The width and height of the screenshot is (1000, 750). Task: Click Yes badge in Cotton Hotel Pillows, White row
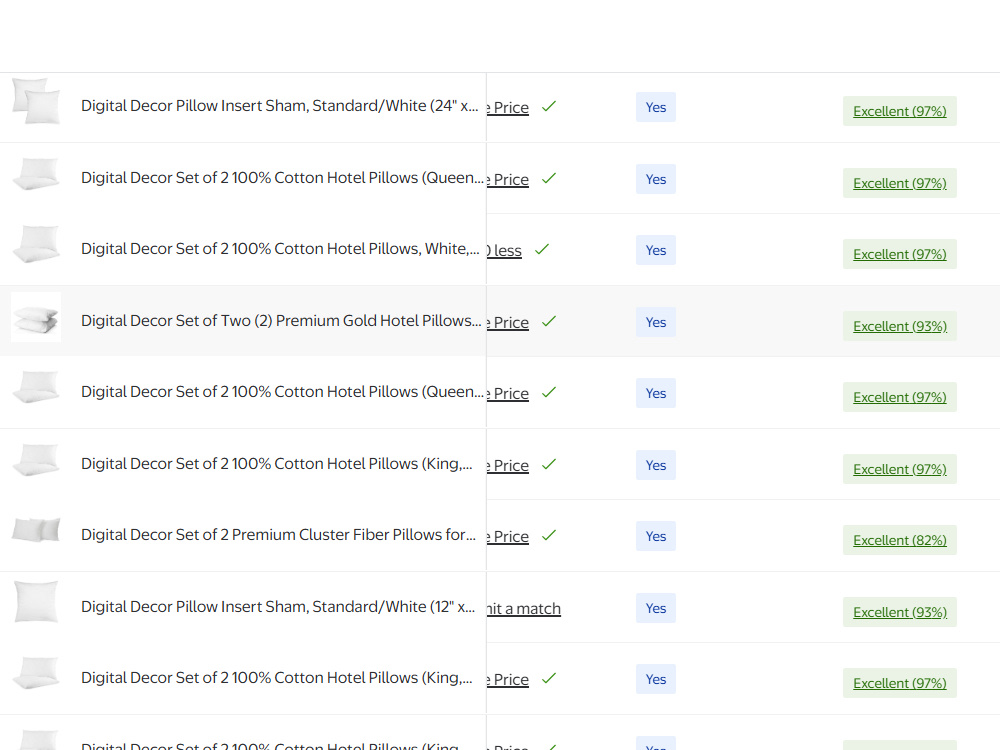click(656, 250)
